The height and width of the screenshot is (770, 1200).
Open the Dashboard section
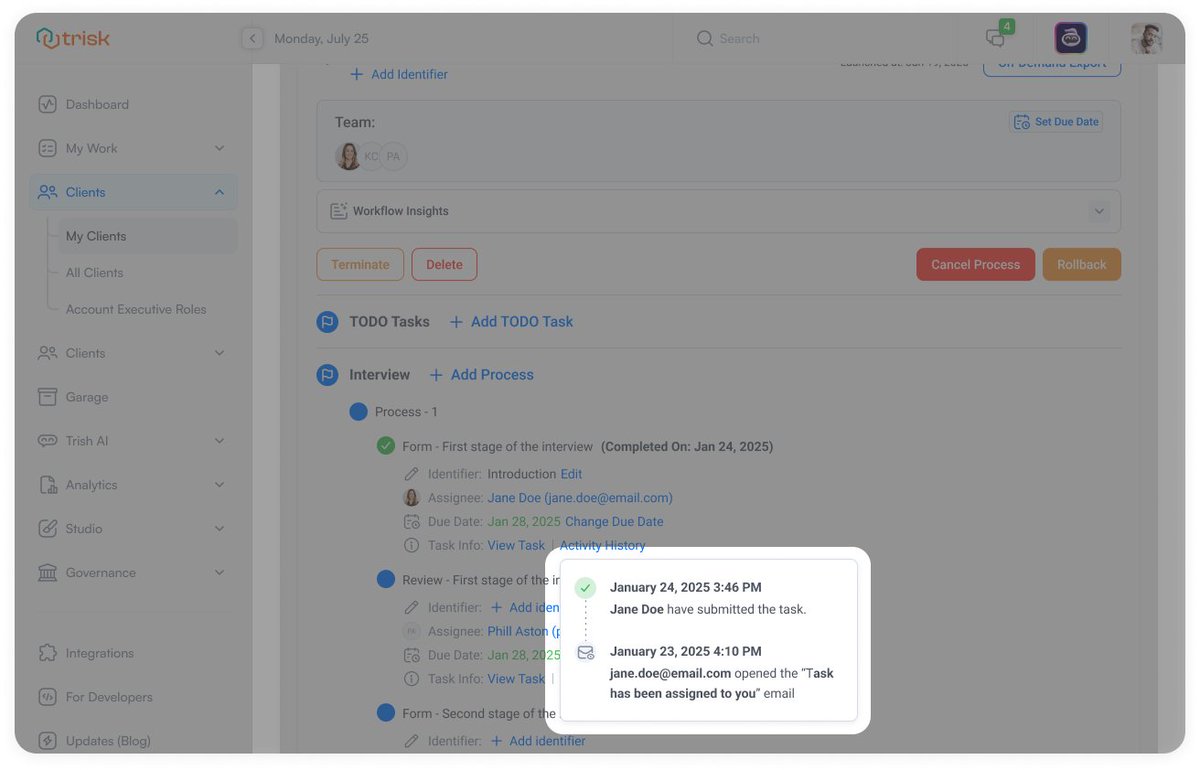point(95,104)
